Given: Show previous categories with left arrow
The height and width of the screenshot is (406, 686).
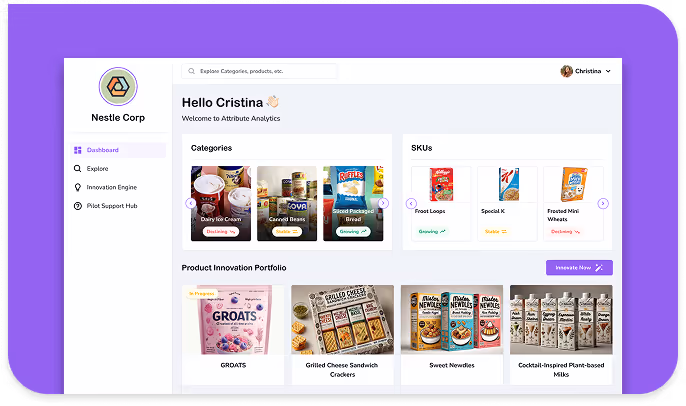Looking at the screenshot, I should [x=190, y=203].
